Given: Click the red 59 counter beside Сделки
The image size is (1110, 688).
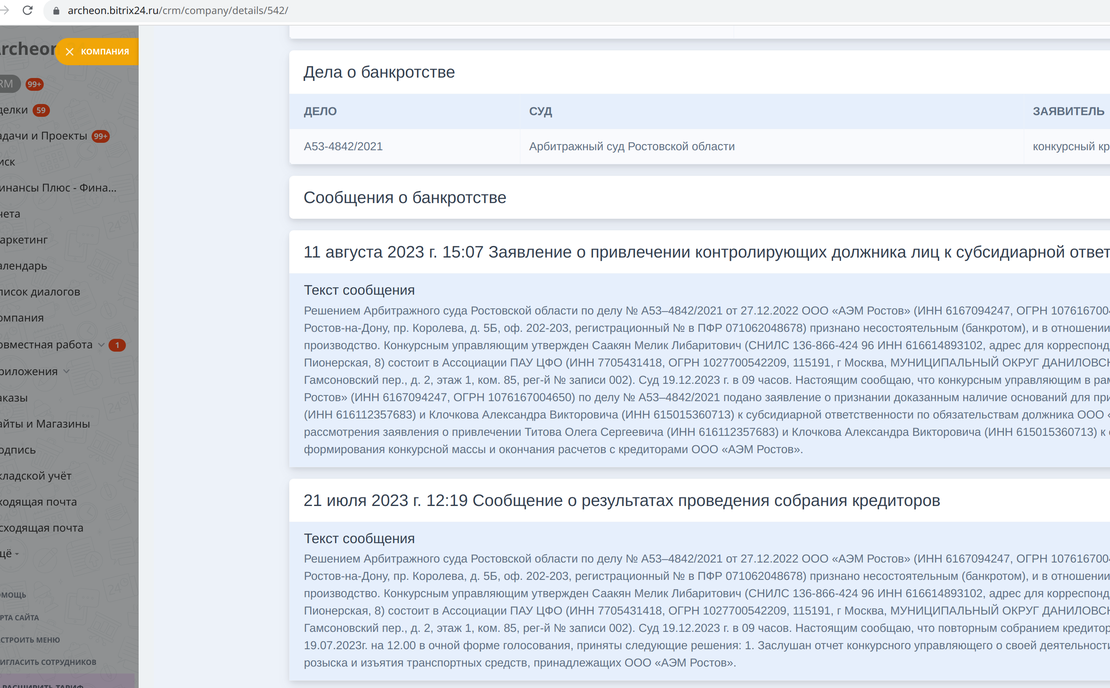Looking at the screenshot, I should (x=40, y=110).
